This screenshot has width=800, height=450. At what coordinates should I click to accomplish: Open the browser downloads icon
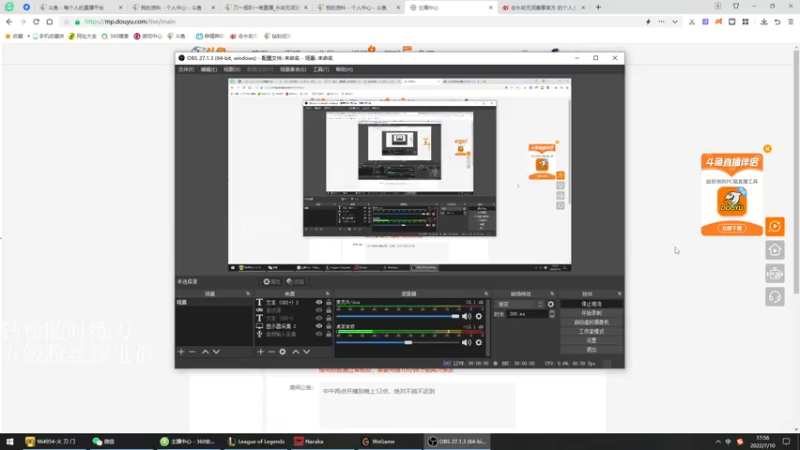[764, 22]
